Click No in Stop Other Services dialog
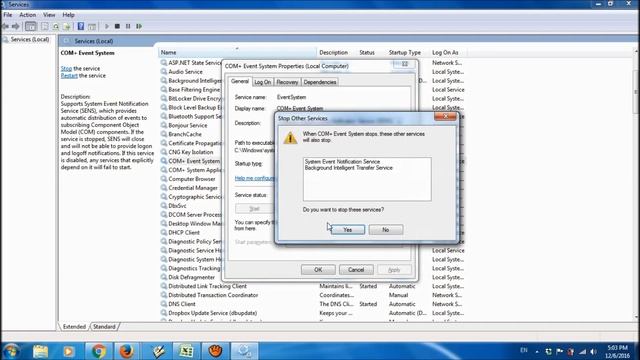 (386, 230)
